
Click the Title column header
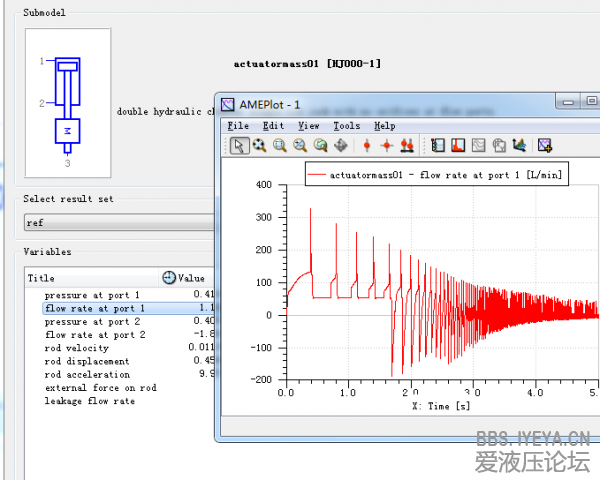tap(42, 278)
